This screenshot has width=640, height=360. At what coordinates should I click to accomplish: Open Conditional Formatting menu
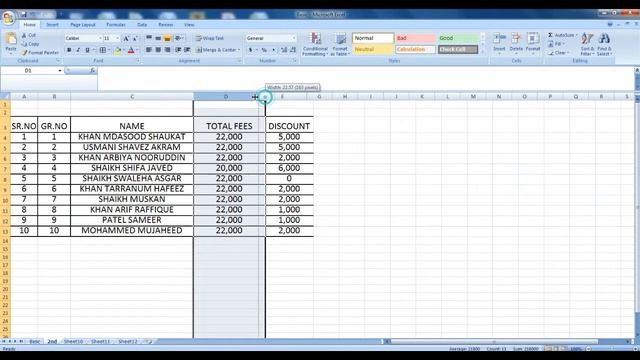click(315, 44)
